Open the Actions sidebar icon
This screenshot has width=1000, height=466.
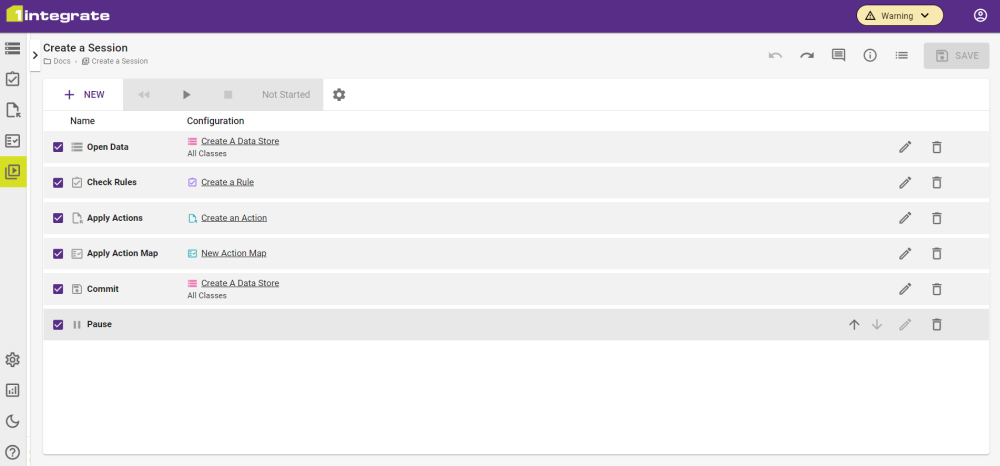(13, 110)
